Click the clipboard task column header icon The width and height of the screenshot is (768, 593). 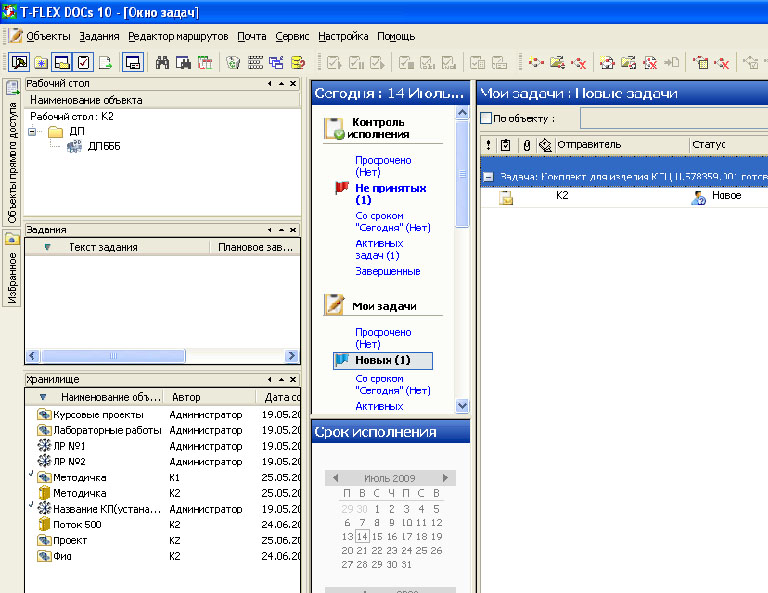pos(506,145)
